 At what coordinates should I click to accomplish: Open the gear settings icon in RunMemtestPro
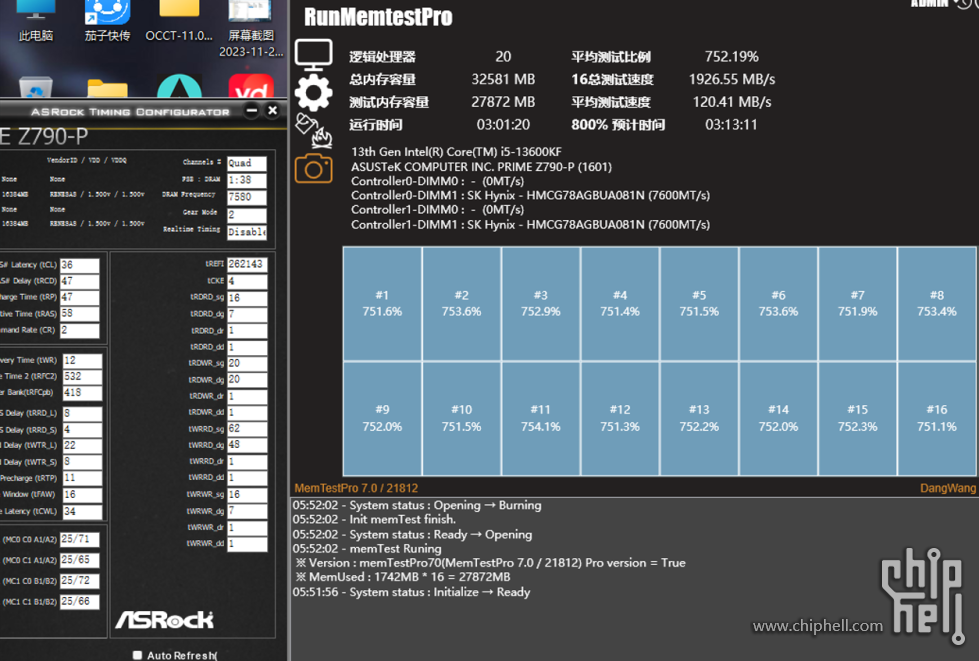(x=313, y=92)
